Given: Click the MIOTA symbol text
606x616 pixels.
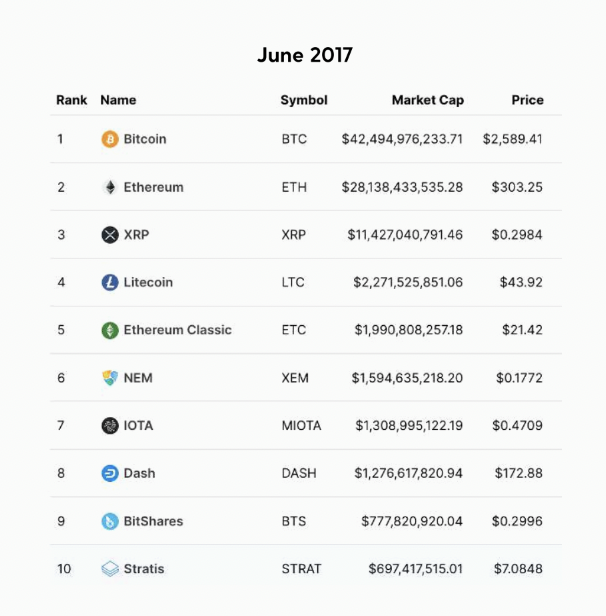Looking at the screenshot, I should tap(301, 425).
